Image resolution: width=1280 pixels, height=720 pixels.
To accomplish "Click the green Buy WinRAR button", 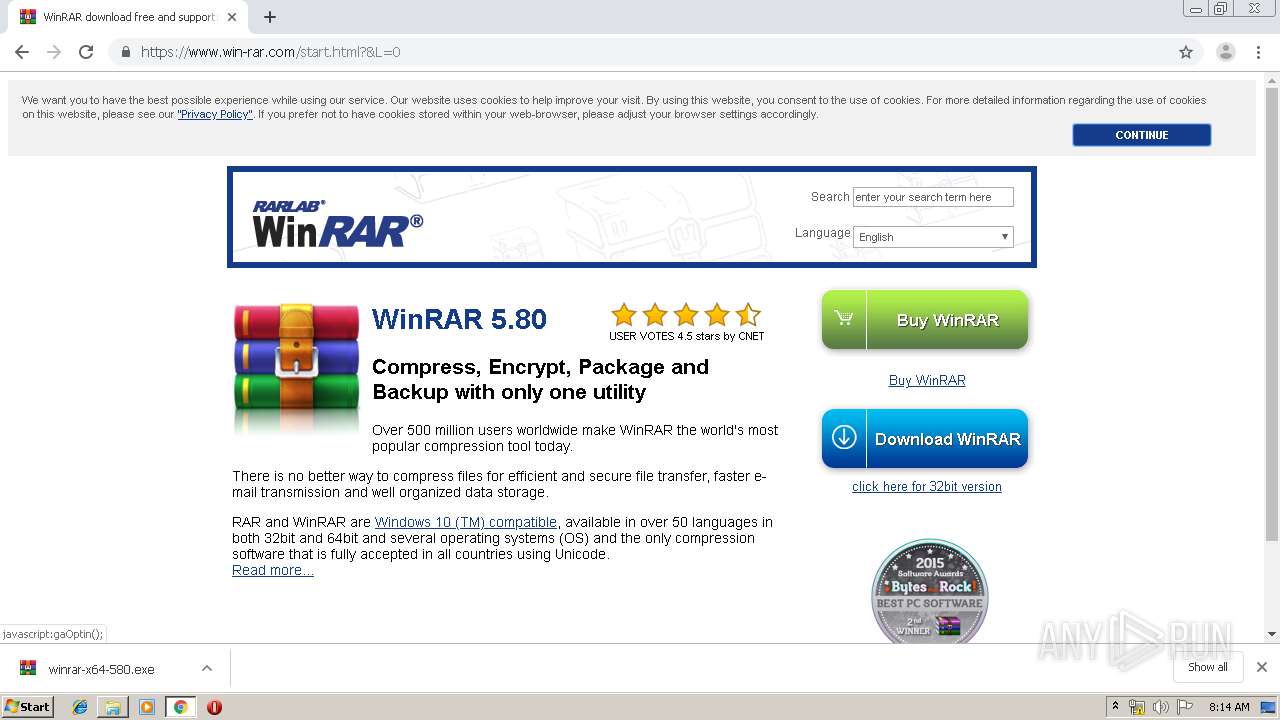I will click(925, 320).
